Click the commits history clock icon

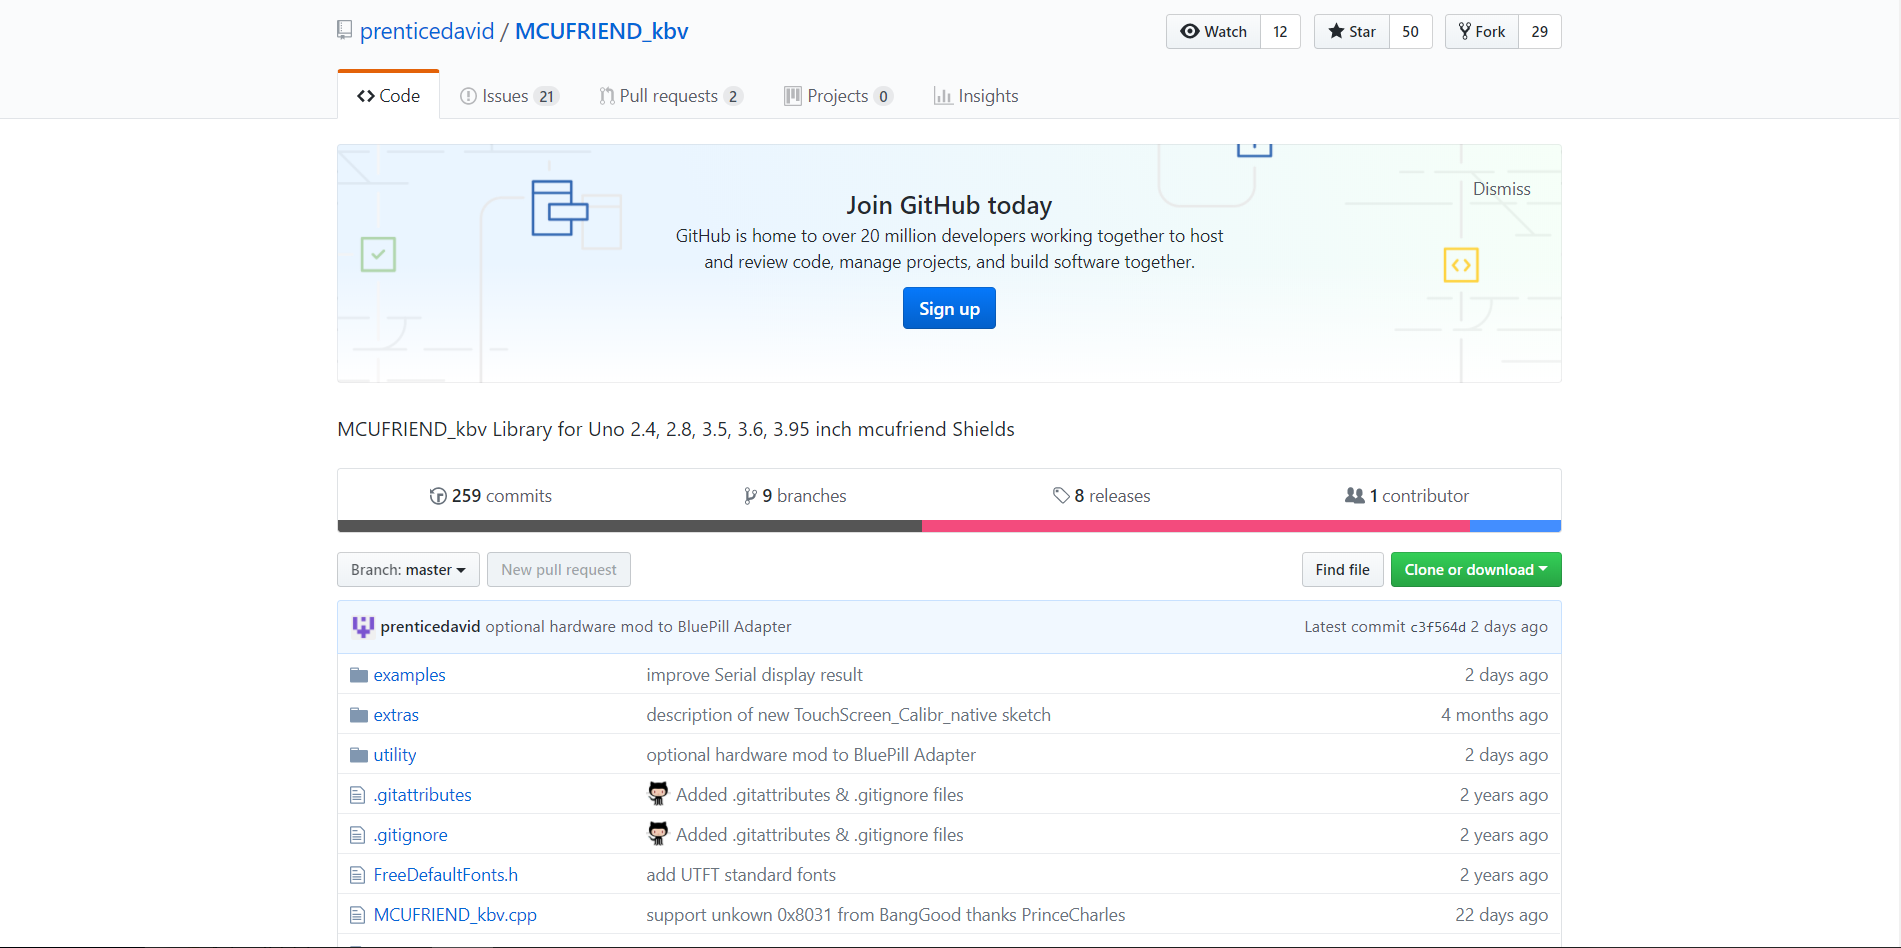[x=438, y=496]
